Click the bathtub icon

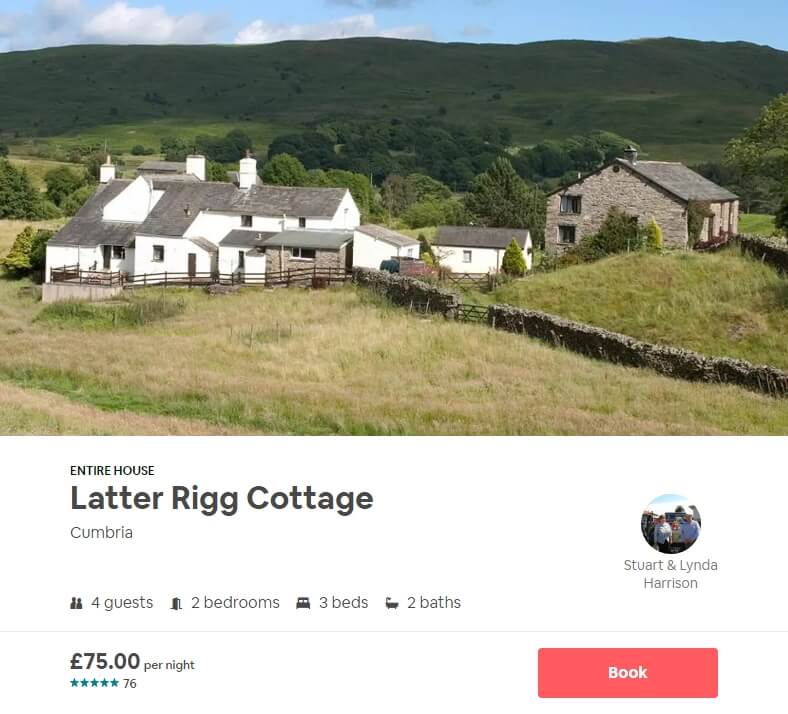click(x=392, y=603)
